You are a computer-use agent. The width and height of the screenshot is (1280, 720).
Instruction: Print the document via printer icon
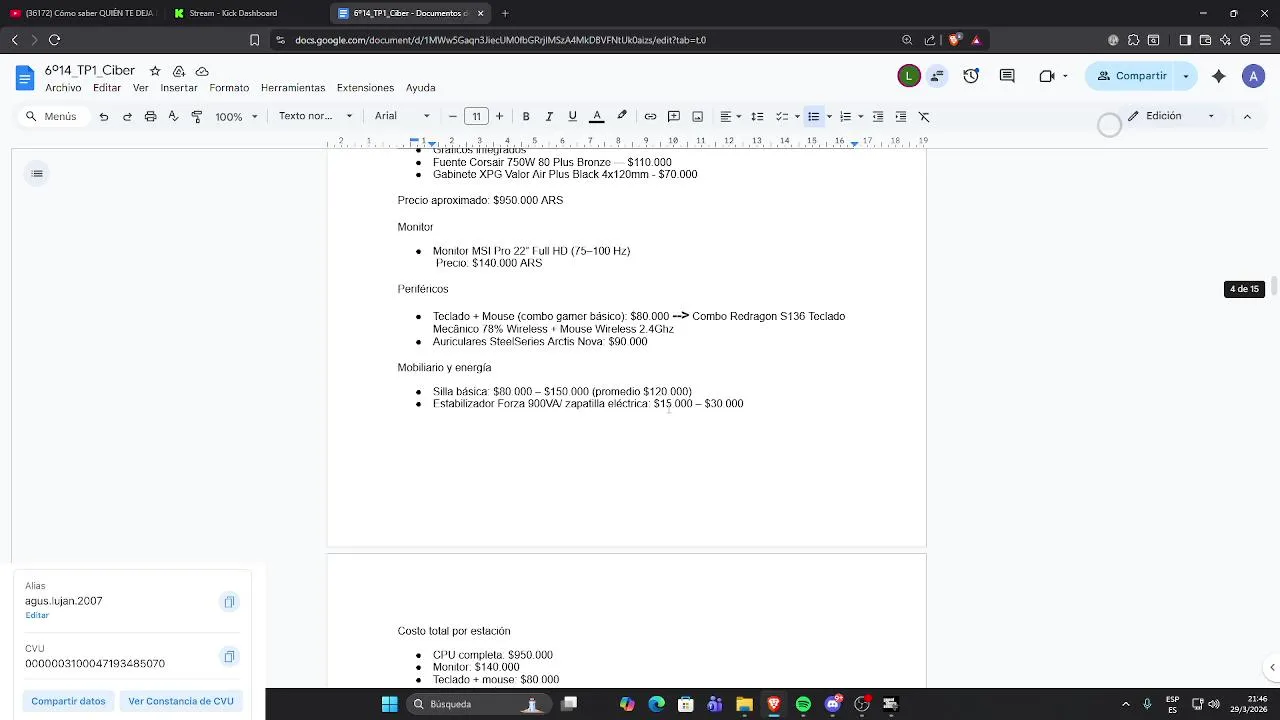click(x=150, y=117)
